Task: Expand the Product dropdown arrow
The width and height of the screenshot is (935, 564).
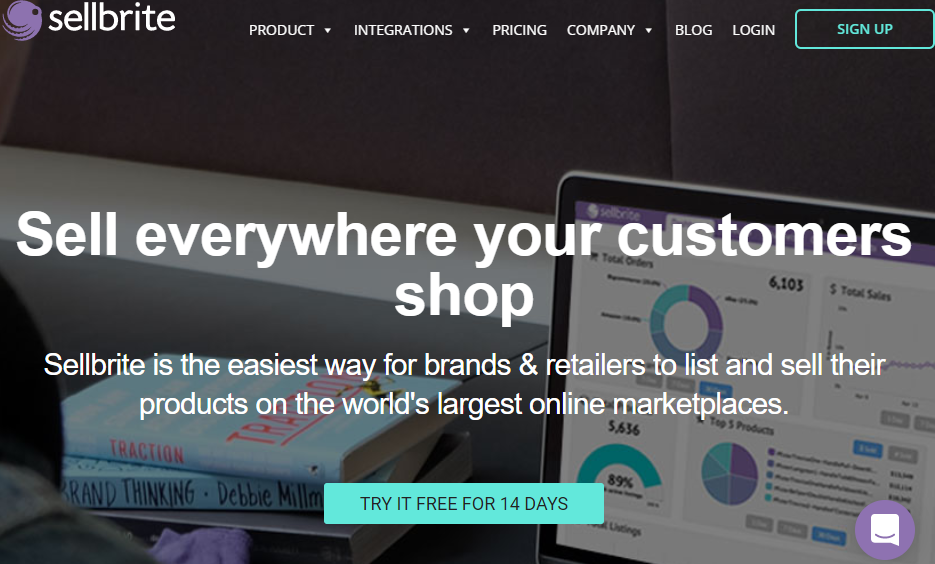Action: click(327, 30)
